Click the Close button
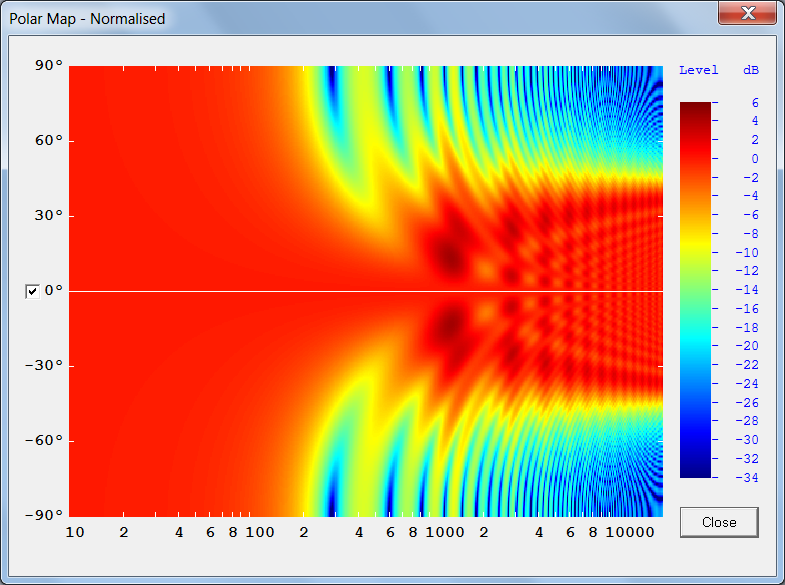This screenshot has width=785, height=585. [719, 522]
